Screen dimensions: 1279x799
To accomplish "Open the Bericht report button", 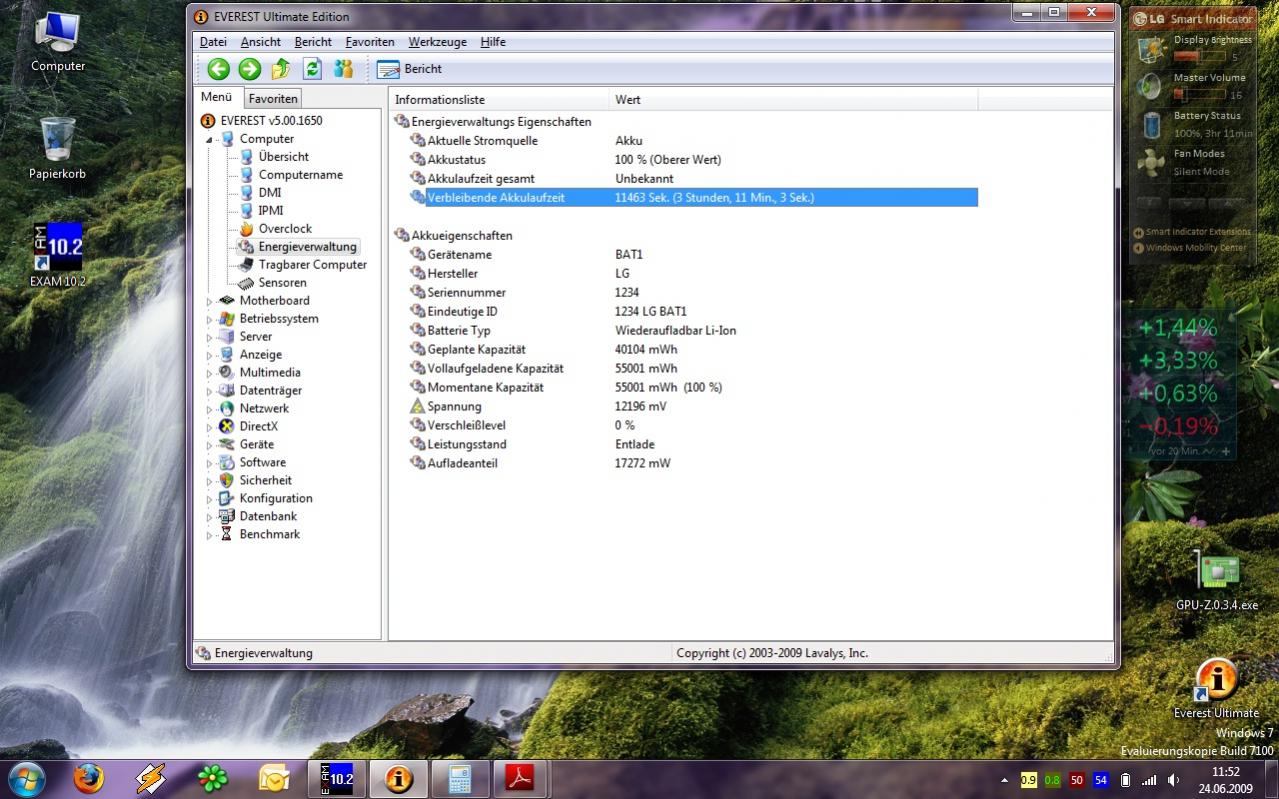I will 410,69.
